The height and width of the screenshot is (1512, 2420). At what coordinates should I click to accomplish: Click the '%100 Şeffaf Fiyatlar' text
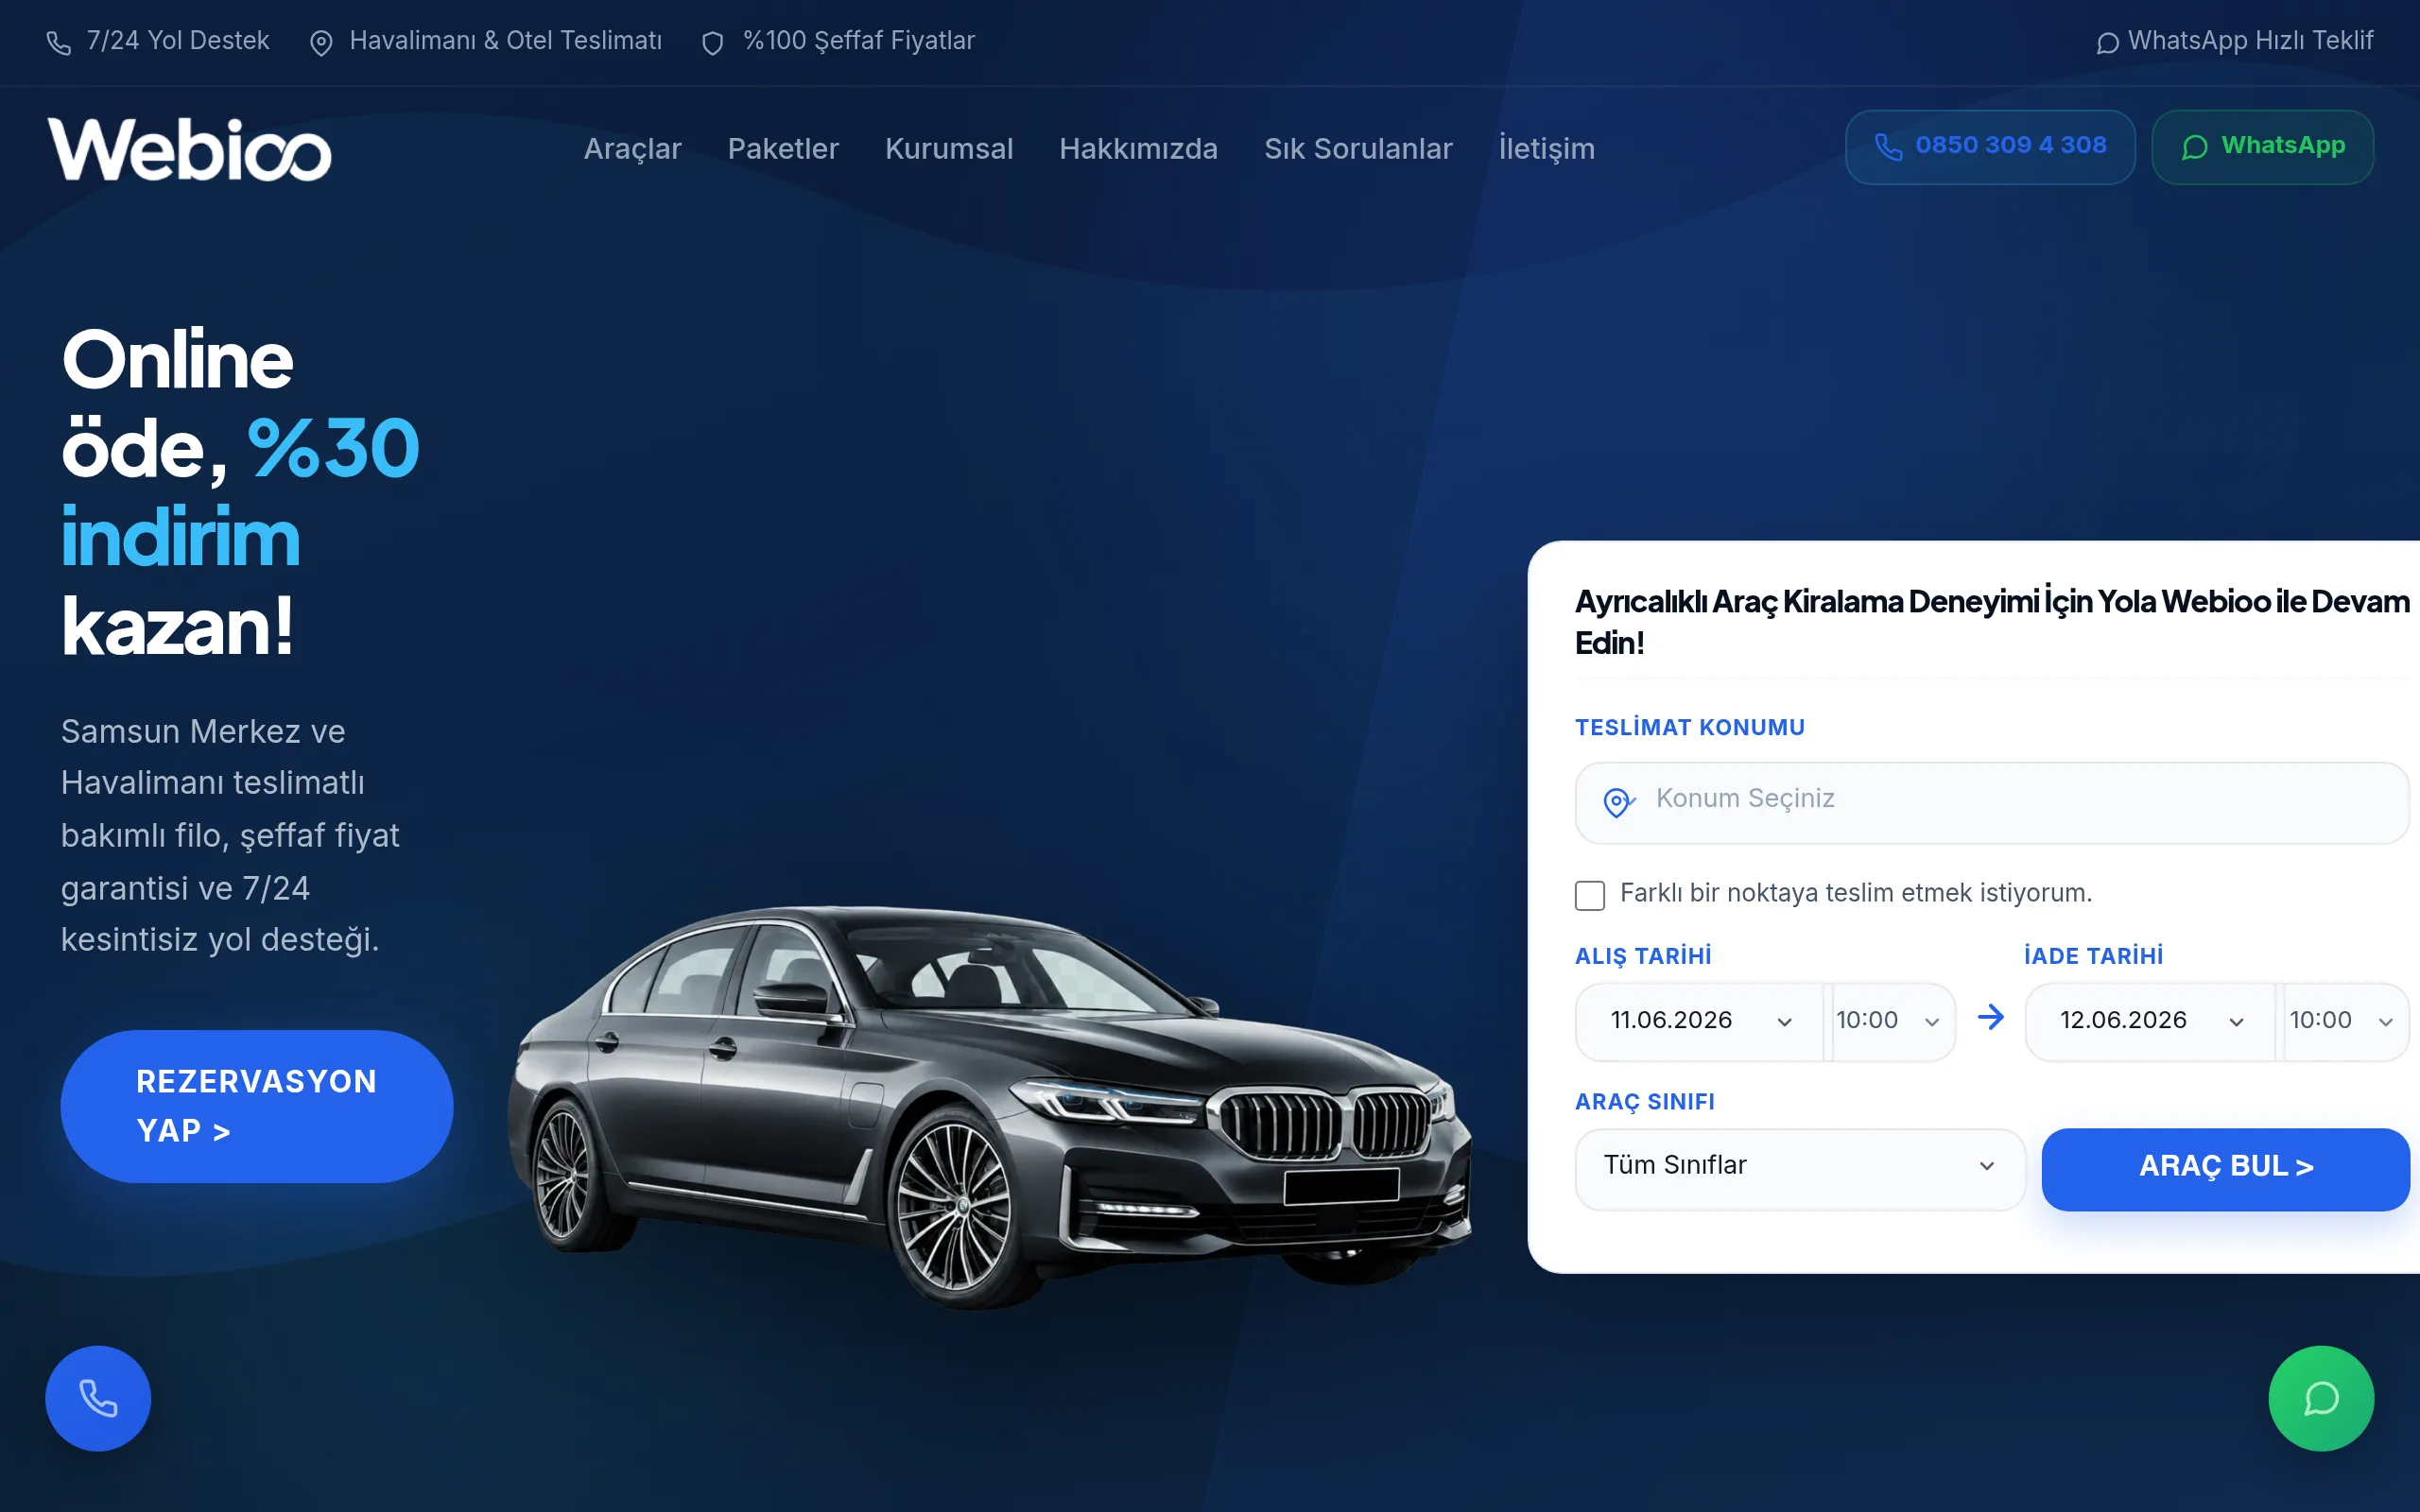click(858, 41)
